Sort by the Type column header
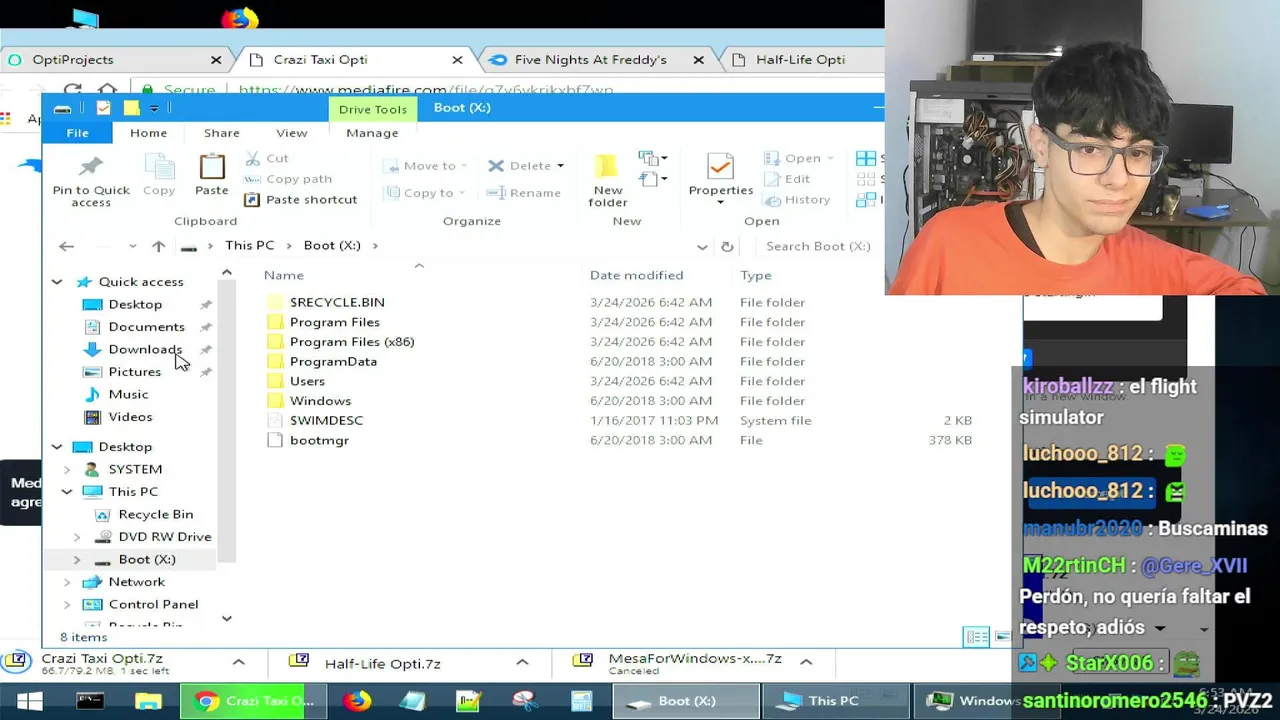The image size is (1280, 720). click(x=755, y=275)
